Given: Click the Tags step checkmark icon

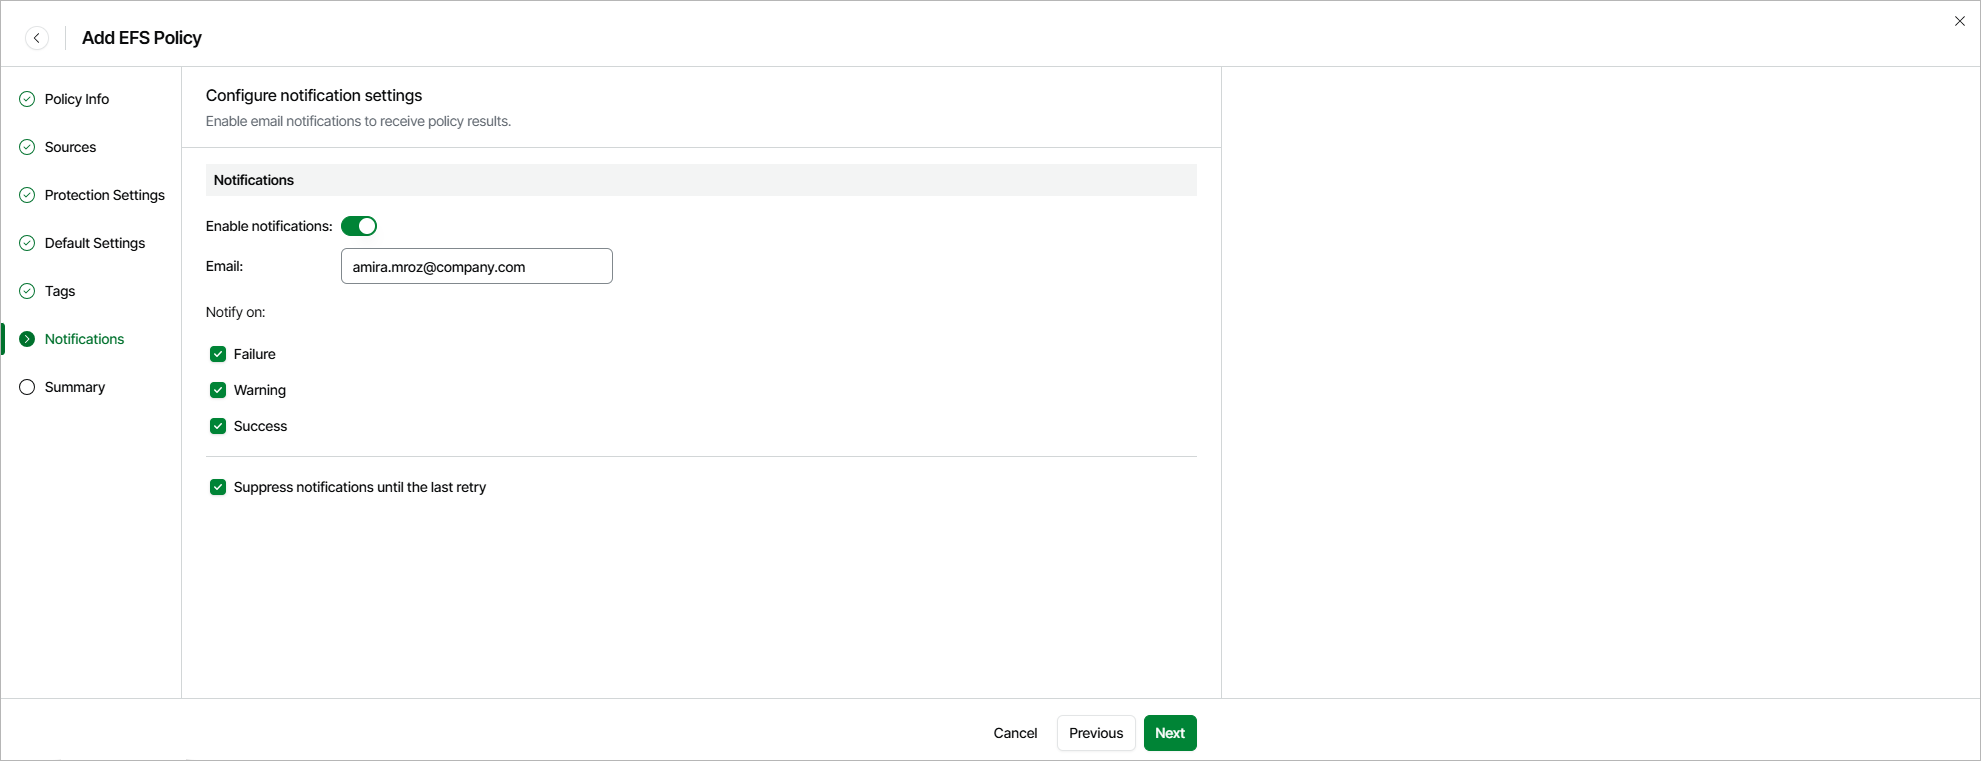Looking at the screenshot, I should click(26, 290).
